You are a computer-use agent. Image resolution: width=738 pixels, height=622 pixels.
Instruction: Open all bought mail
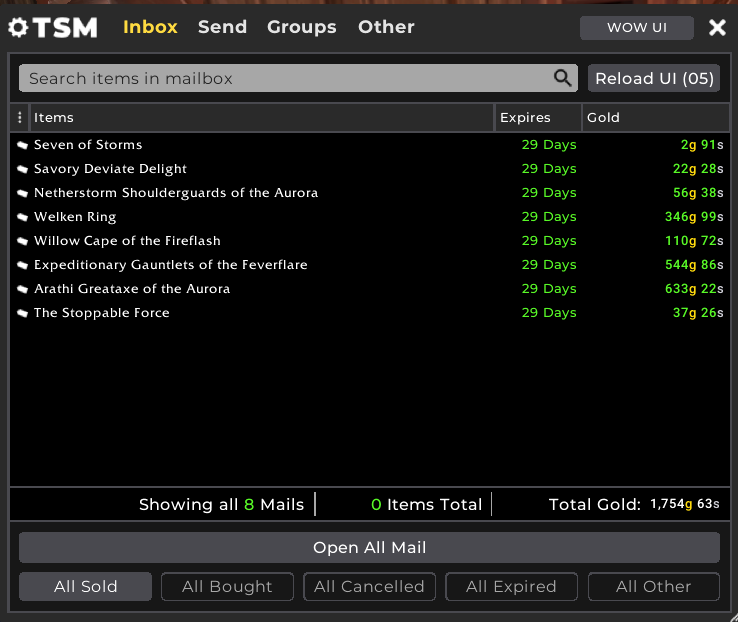point(227,586)
